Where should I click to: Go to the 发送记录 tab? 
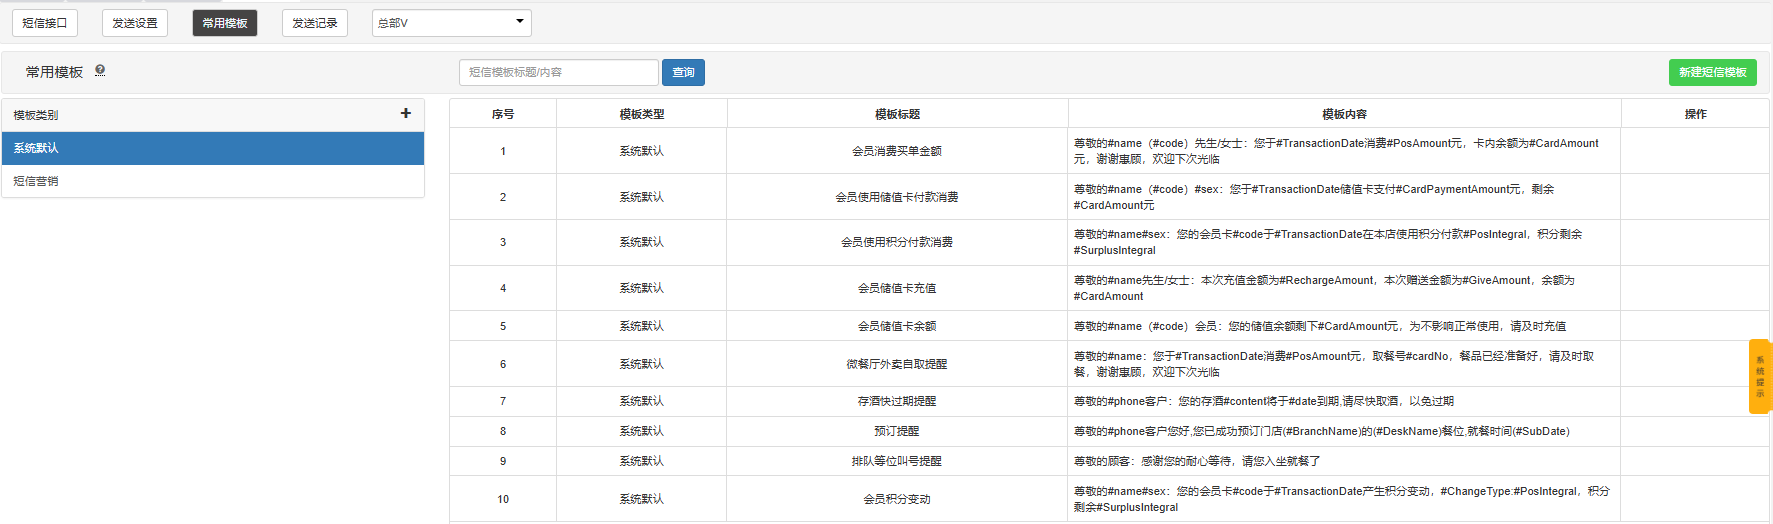315,23
